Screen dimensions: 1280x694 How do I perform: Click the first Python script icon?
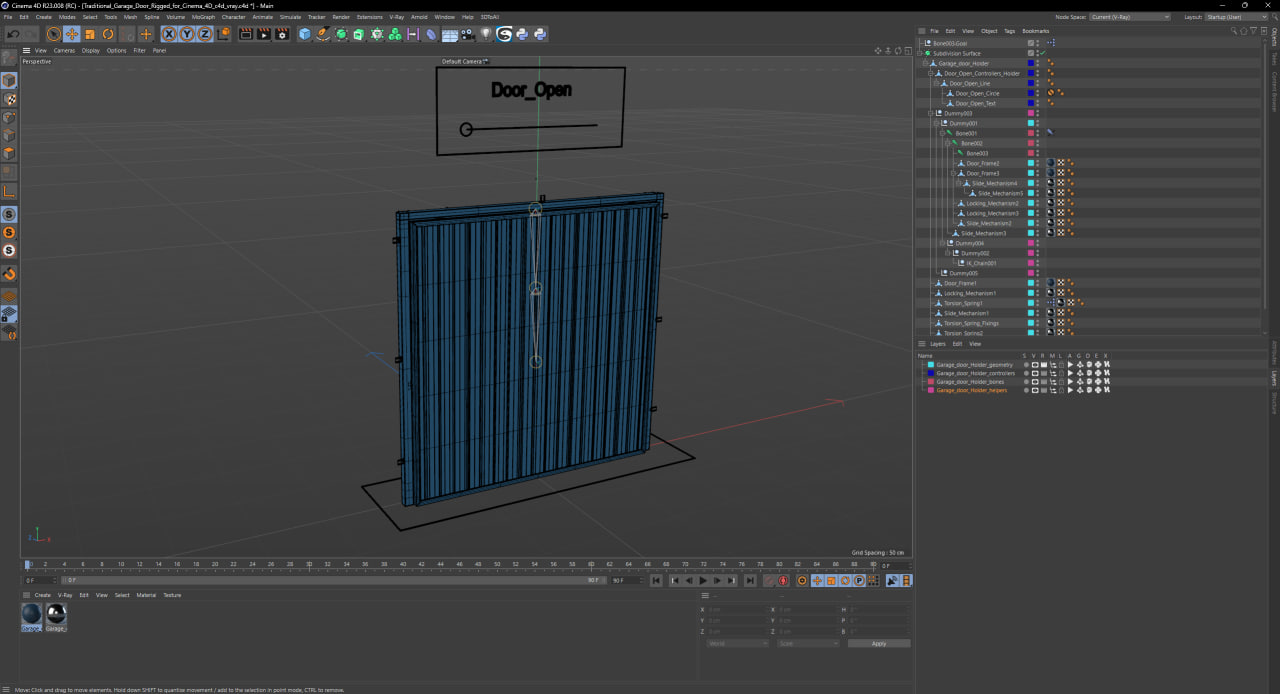point(522,34)
